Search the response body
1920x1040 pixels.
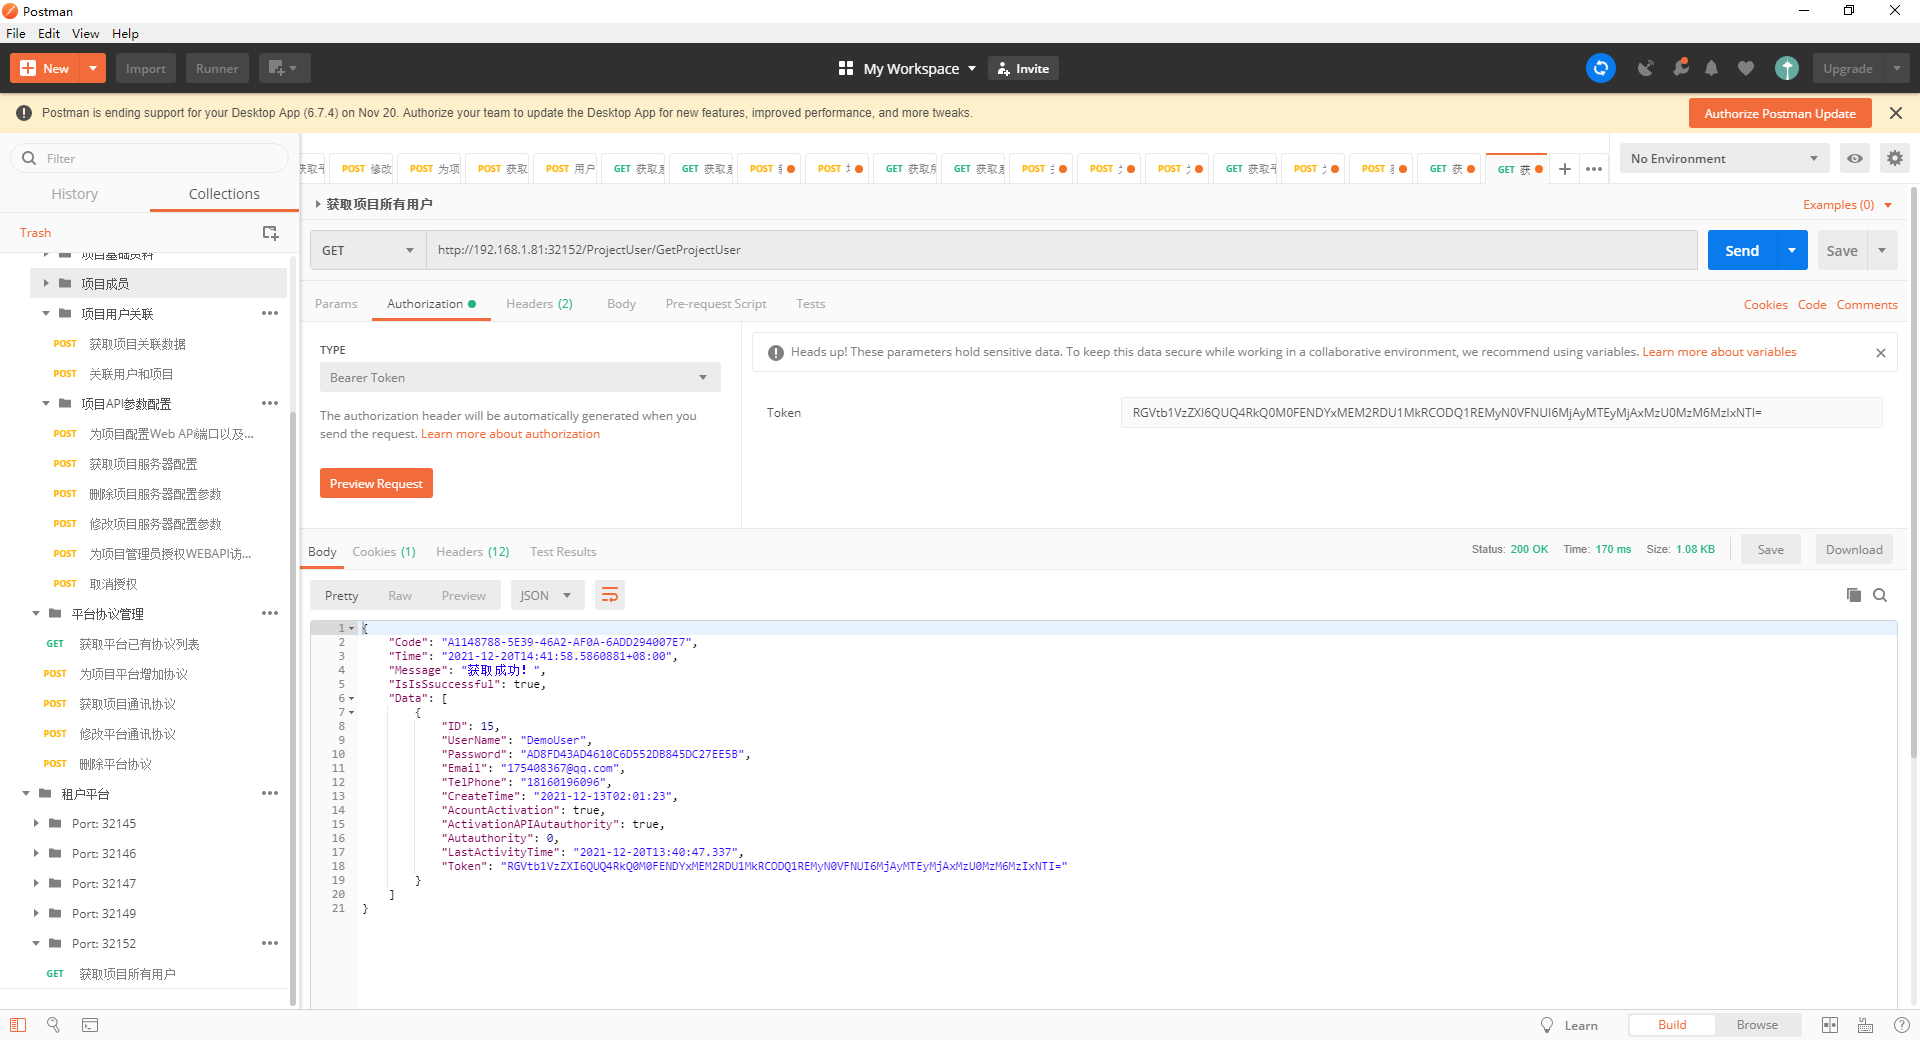coord(1880,595)
